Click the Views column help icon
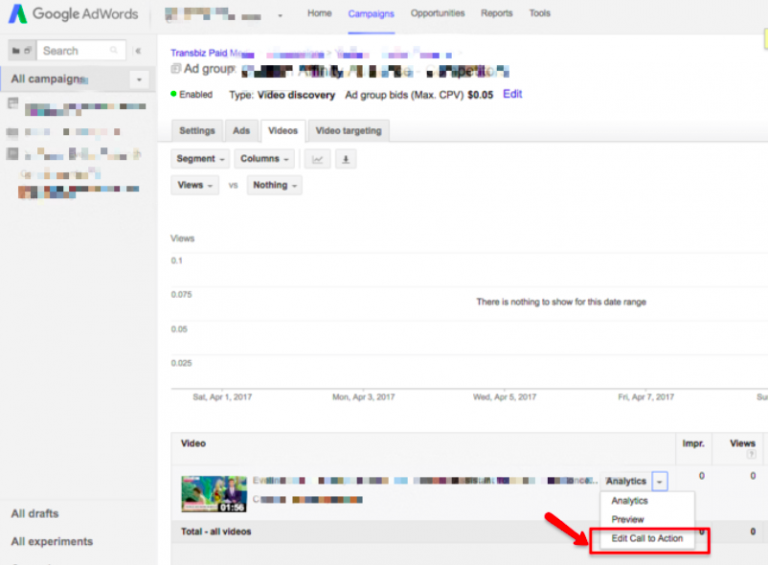 coord(751,455)
